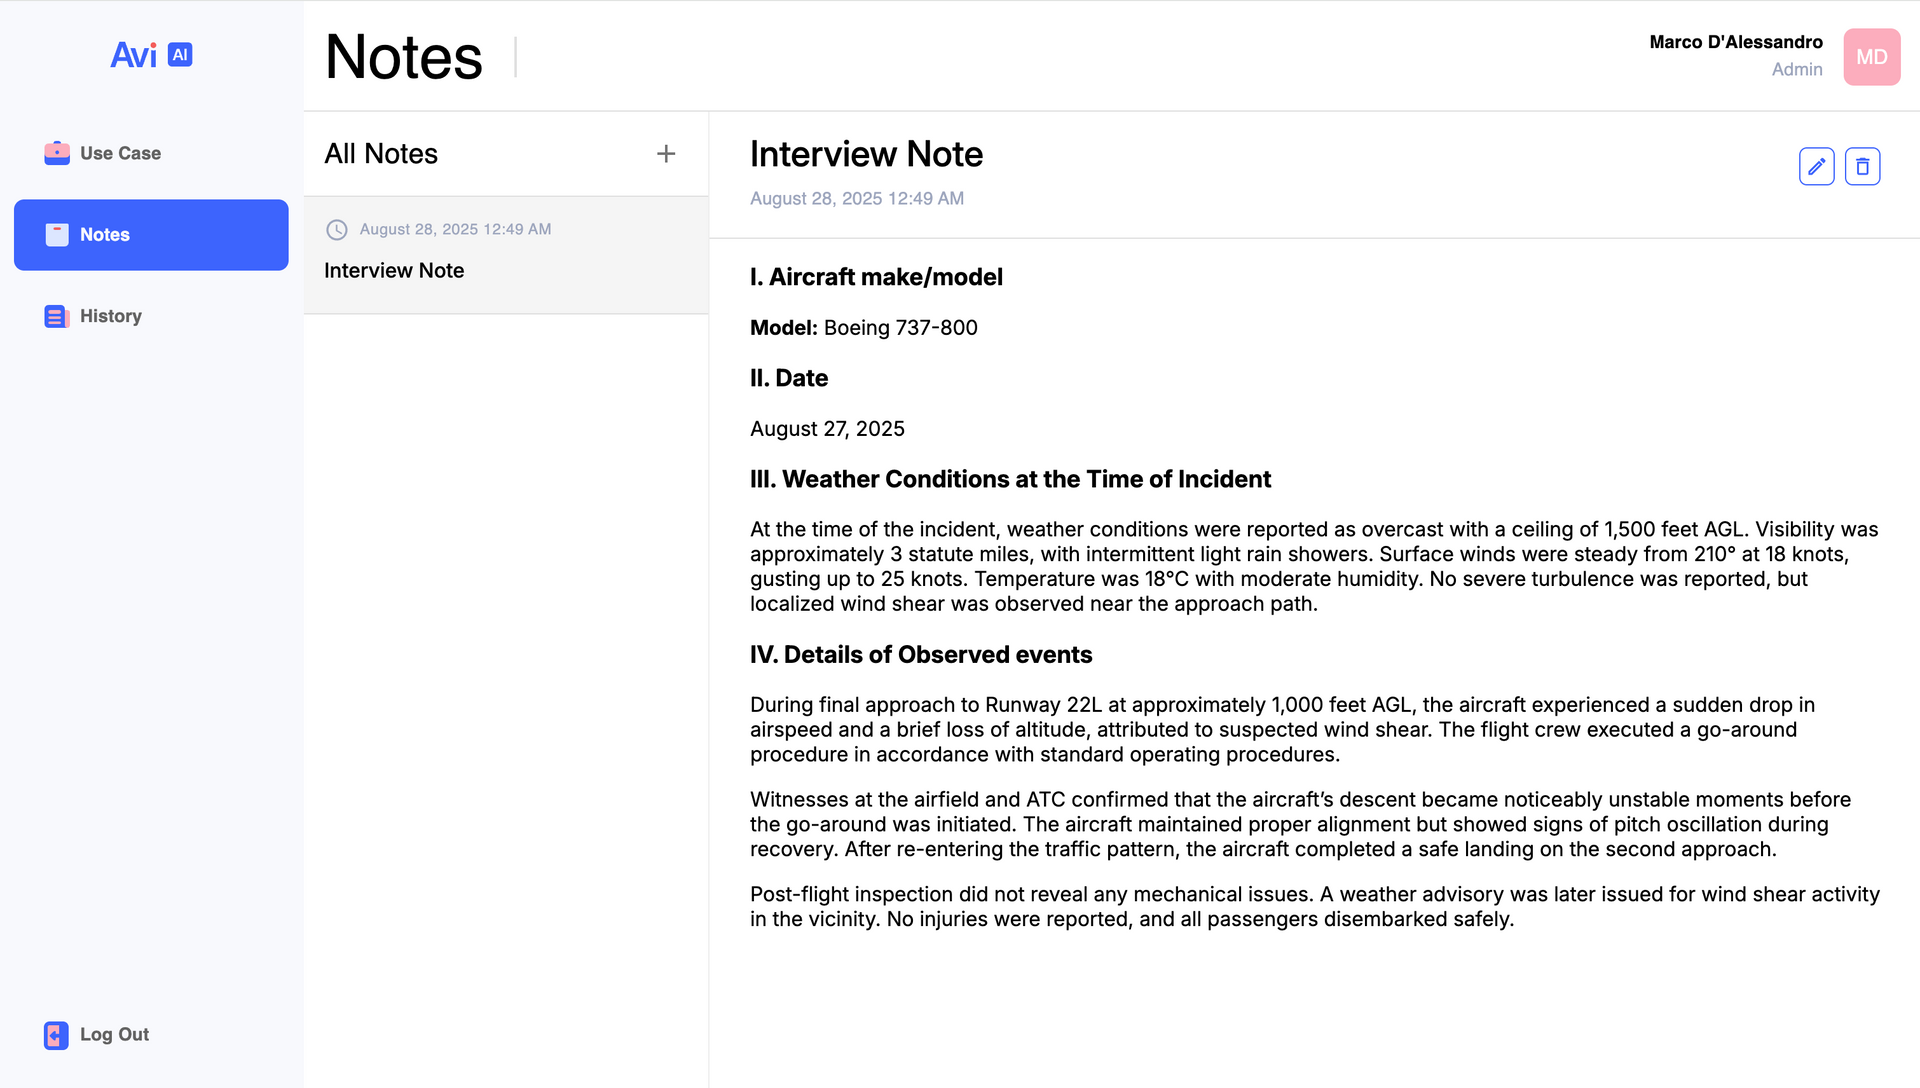Delete the Interview Note using the trash icon
The height and width of the screenshot is (1088, 1920).
1862,166
